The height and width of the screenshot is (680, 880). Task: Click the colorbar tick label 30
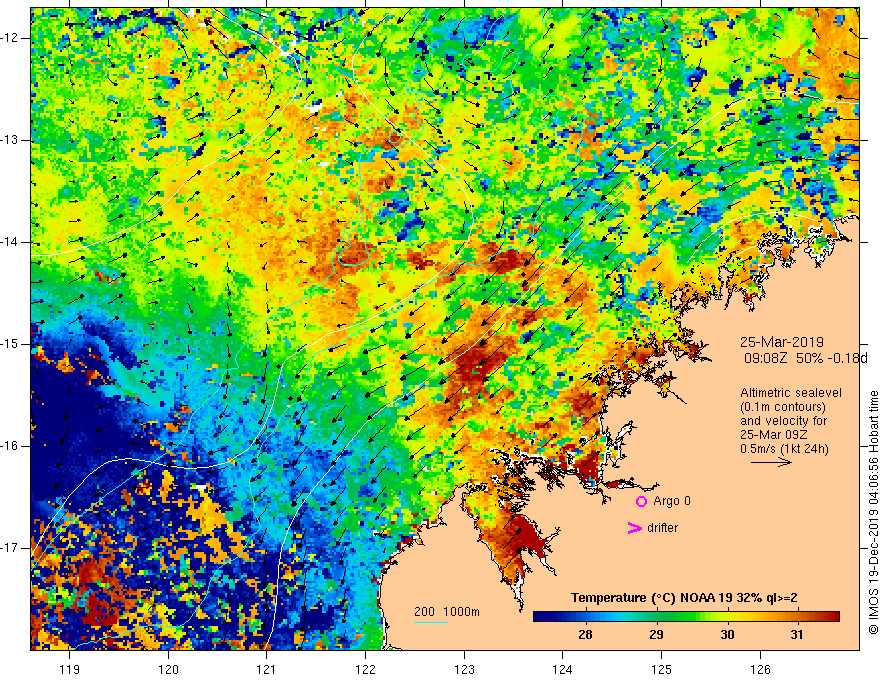click(727, 635)
